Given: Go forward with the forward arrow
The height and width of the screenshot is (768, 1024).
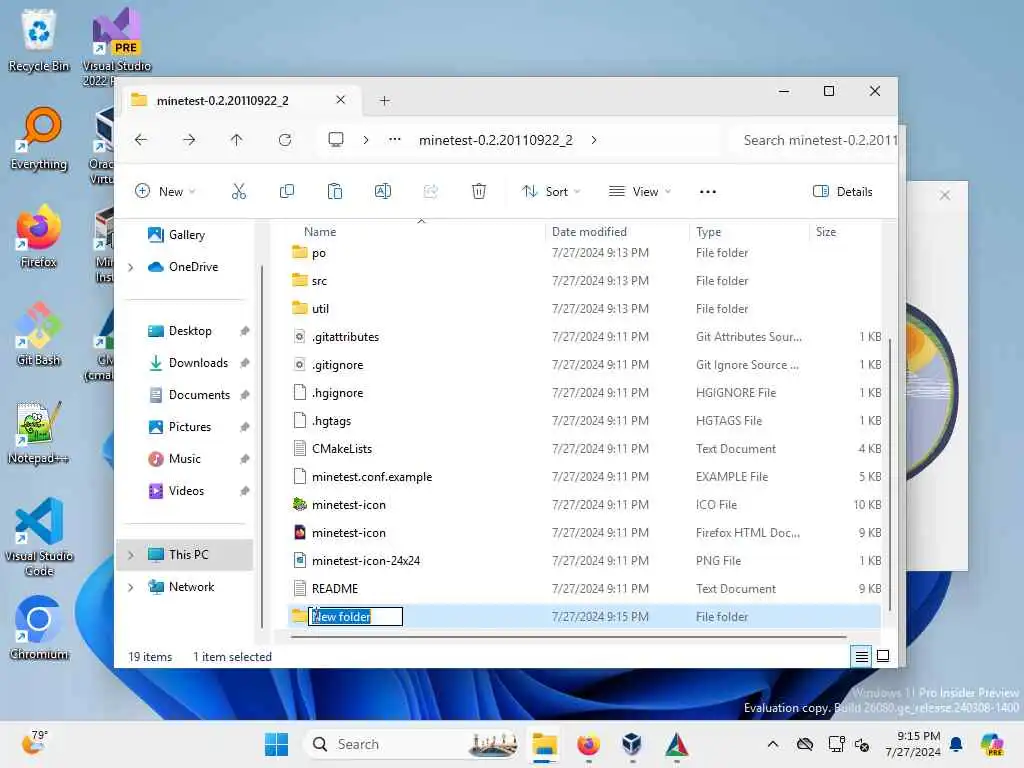Looking at the screenshot, I should coord(189,140).
